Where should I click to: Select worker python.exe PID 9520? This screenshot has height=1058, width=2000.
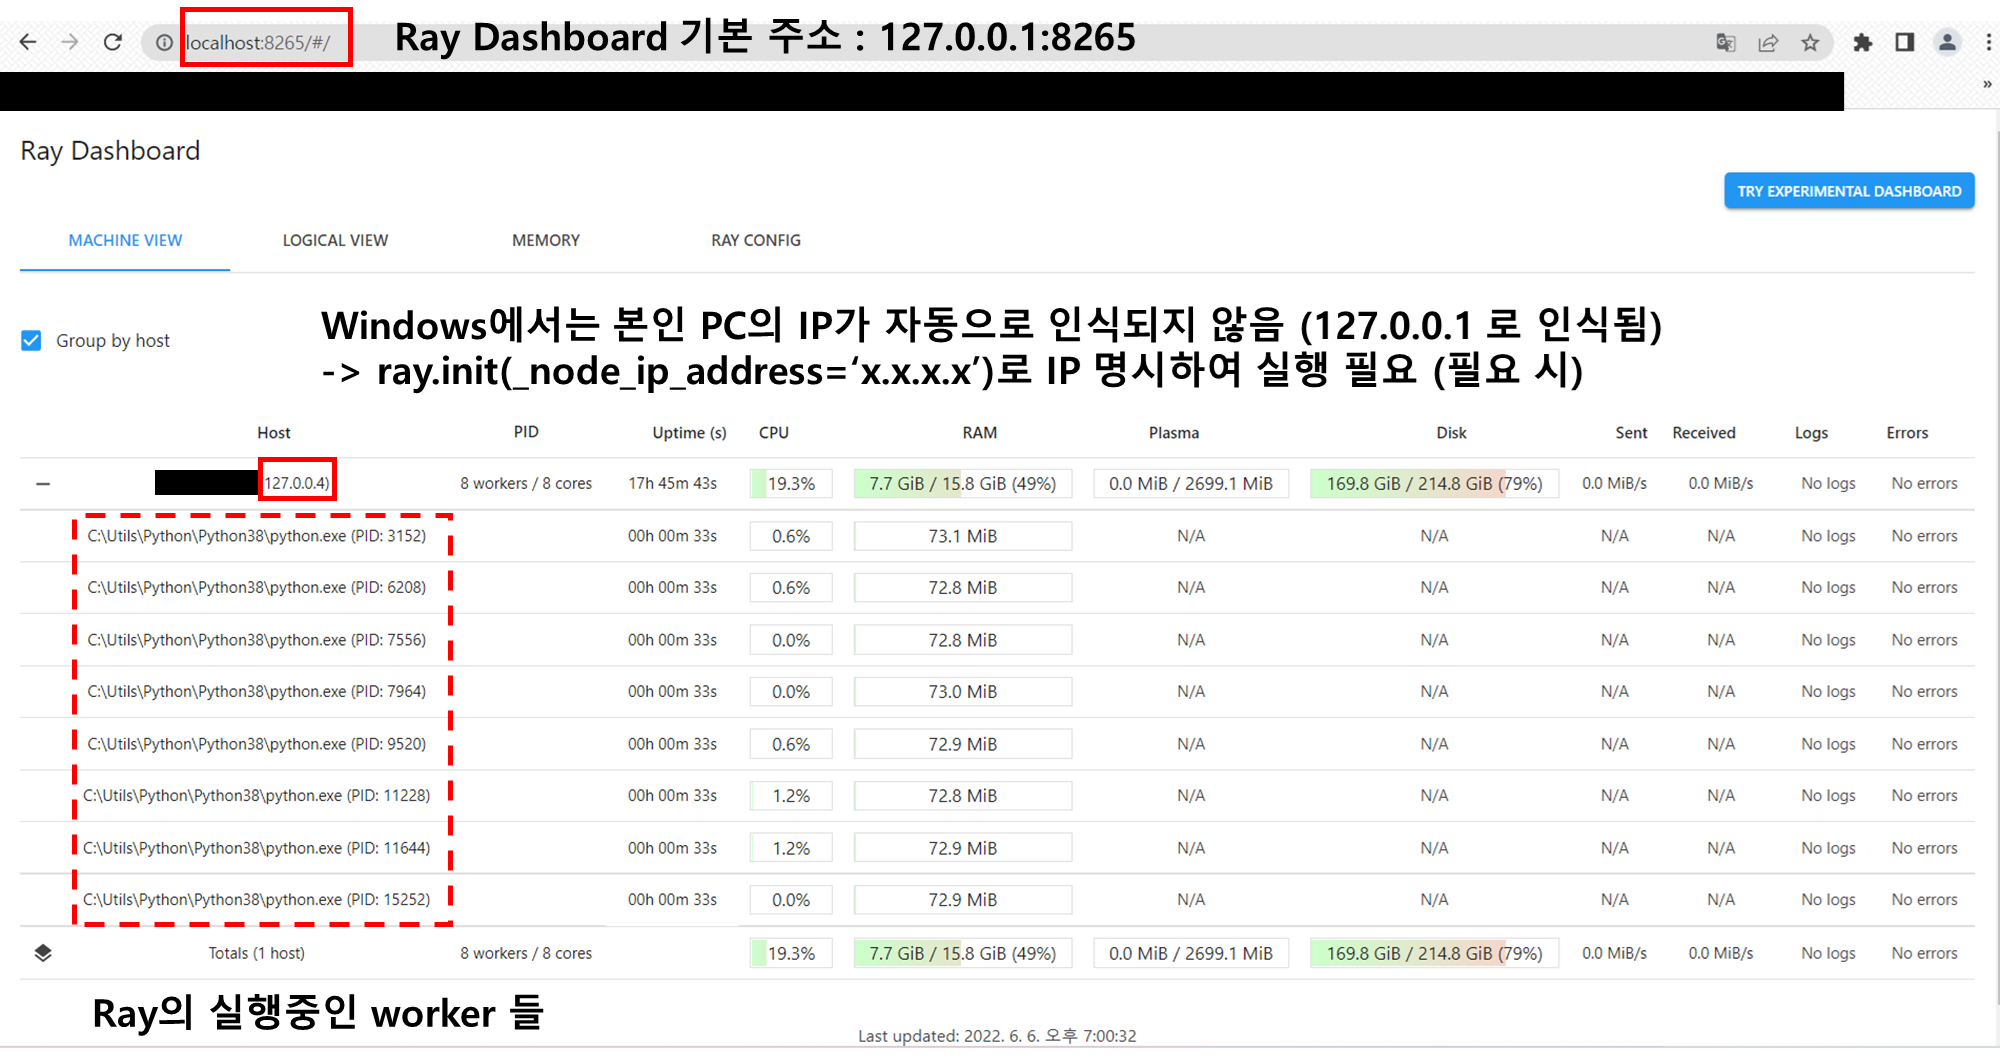tap(257, 744)
